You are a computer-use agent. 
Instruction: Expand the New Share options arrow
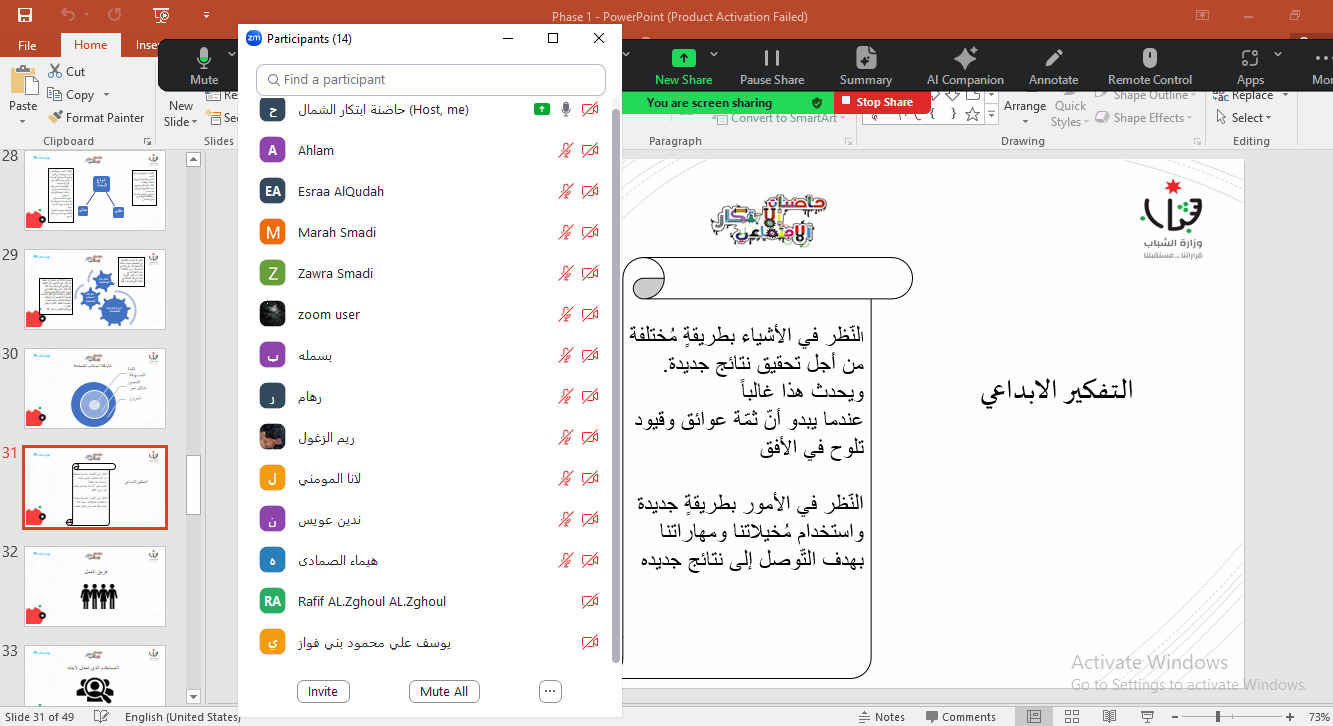714,55
